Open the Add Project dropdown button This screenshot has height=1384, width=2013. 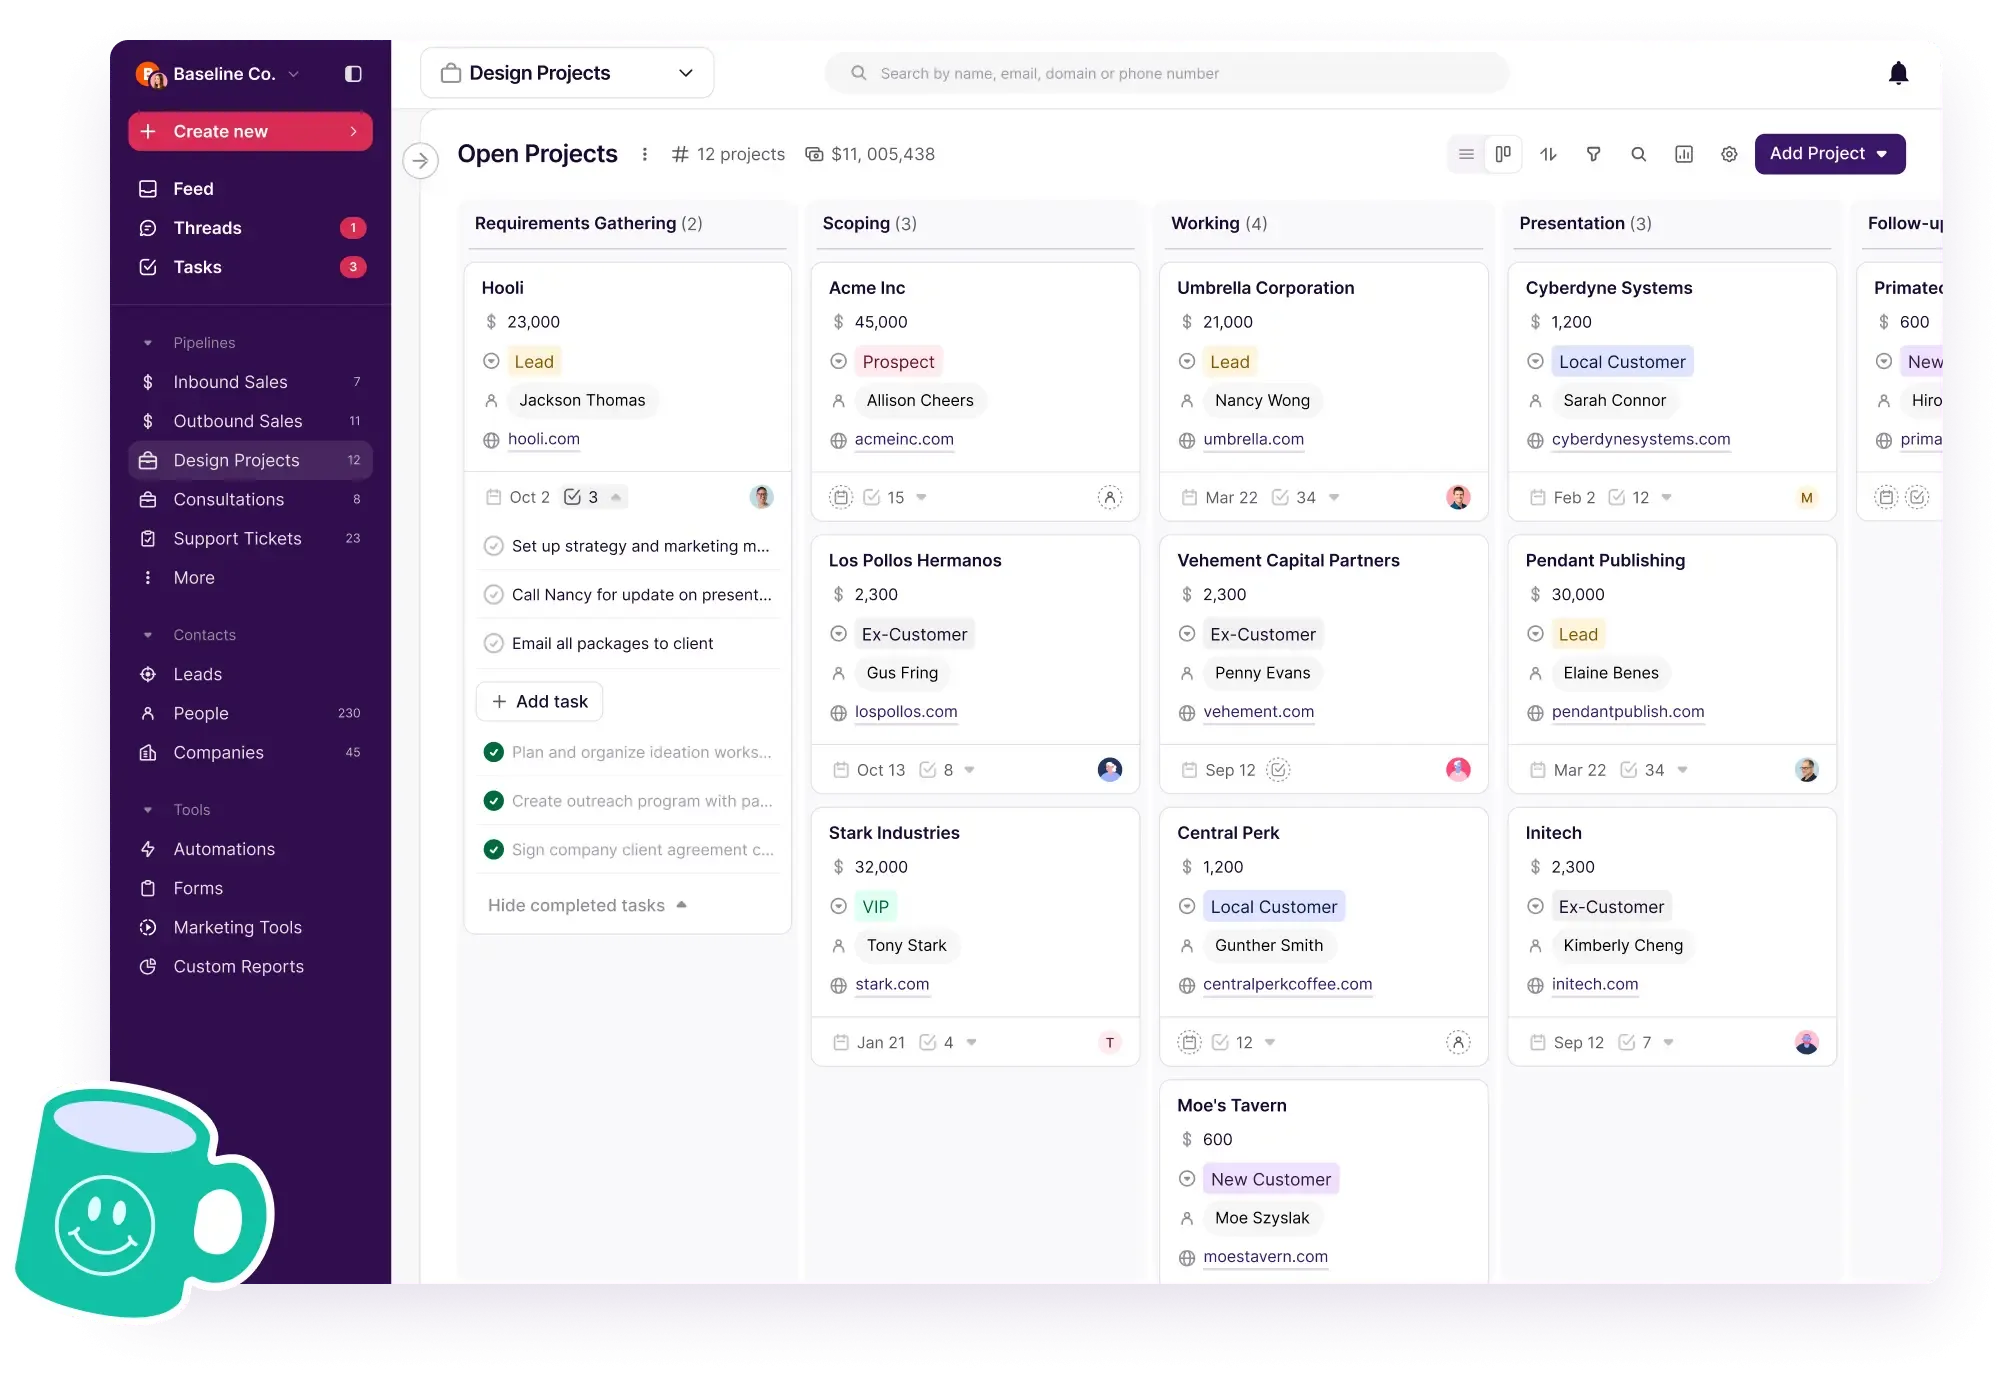tap(1829, 154)
